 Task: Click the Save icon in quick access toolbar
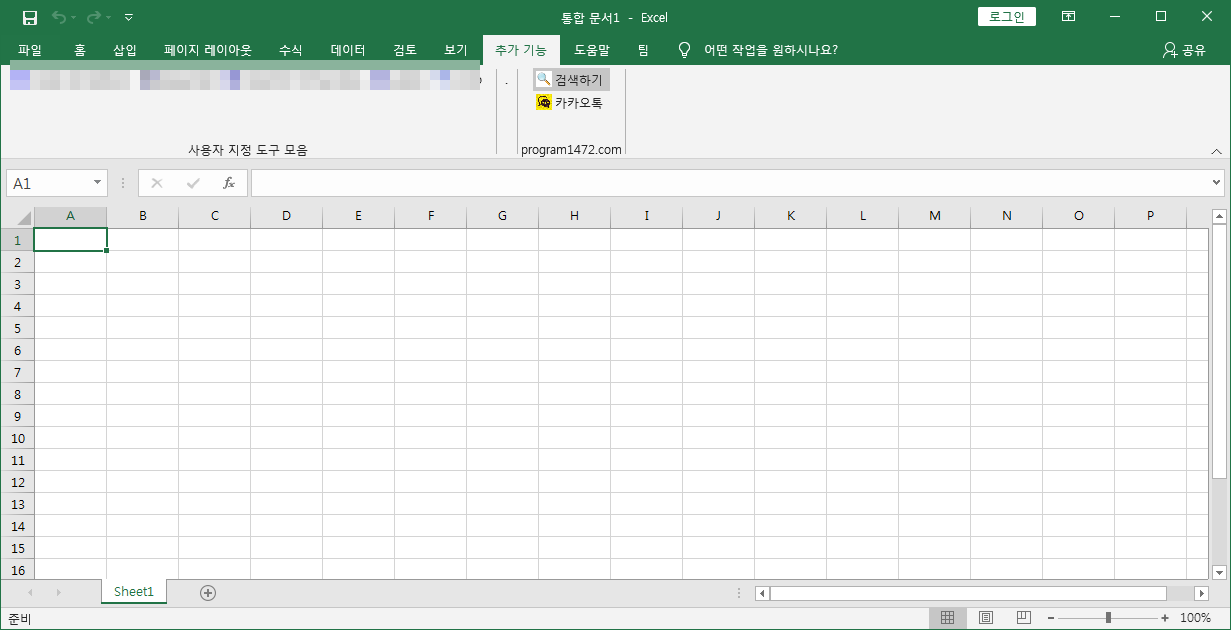click(30, 17)
